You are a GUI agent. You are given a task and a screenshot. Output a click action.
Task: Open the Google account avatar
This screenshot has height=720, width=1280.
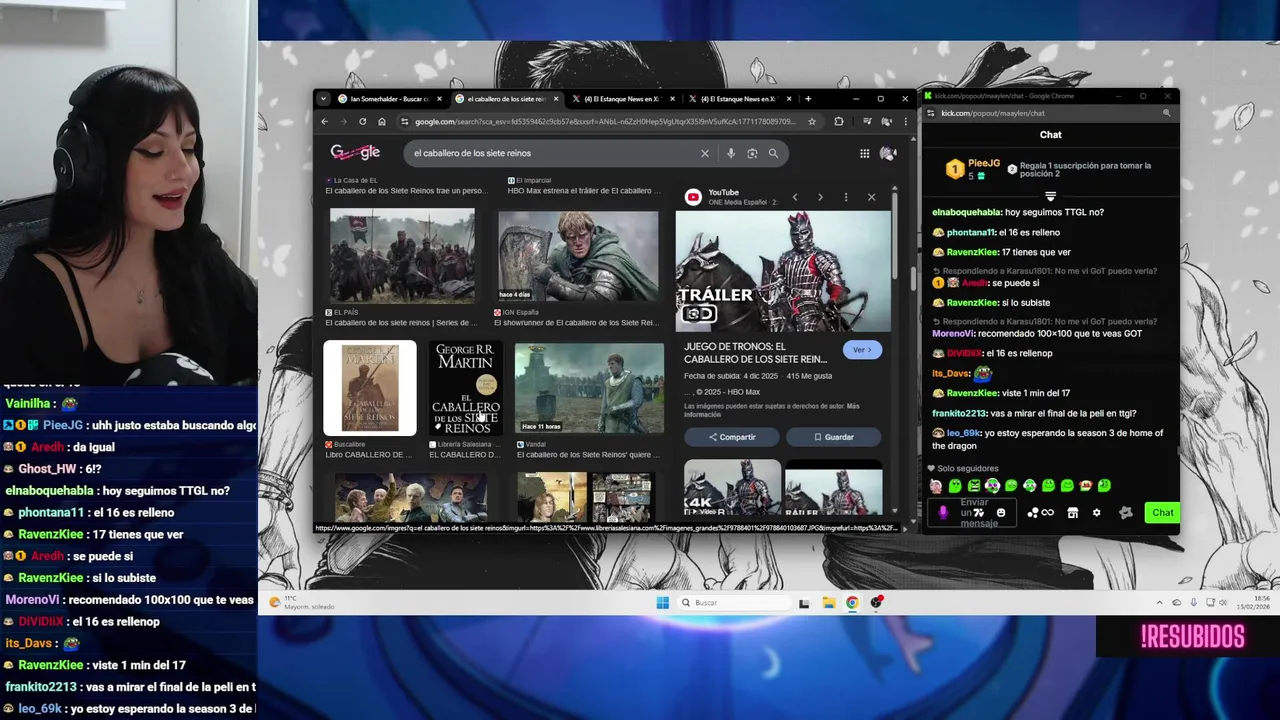887,153
